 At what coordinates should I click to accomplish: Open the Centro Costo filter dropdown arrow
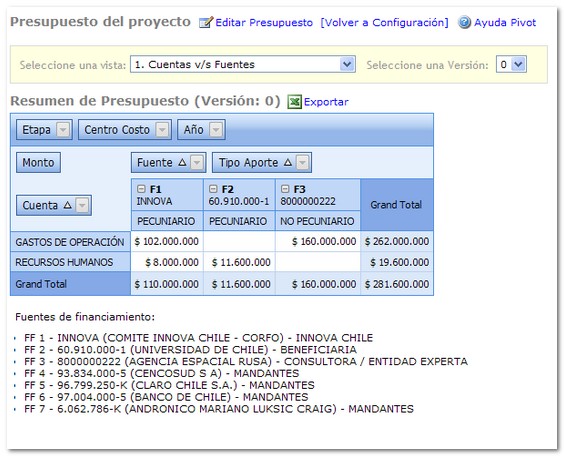162,129
